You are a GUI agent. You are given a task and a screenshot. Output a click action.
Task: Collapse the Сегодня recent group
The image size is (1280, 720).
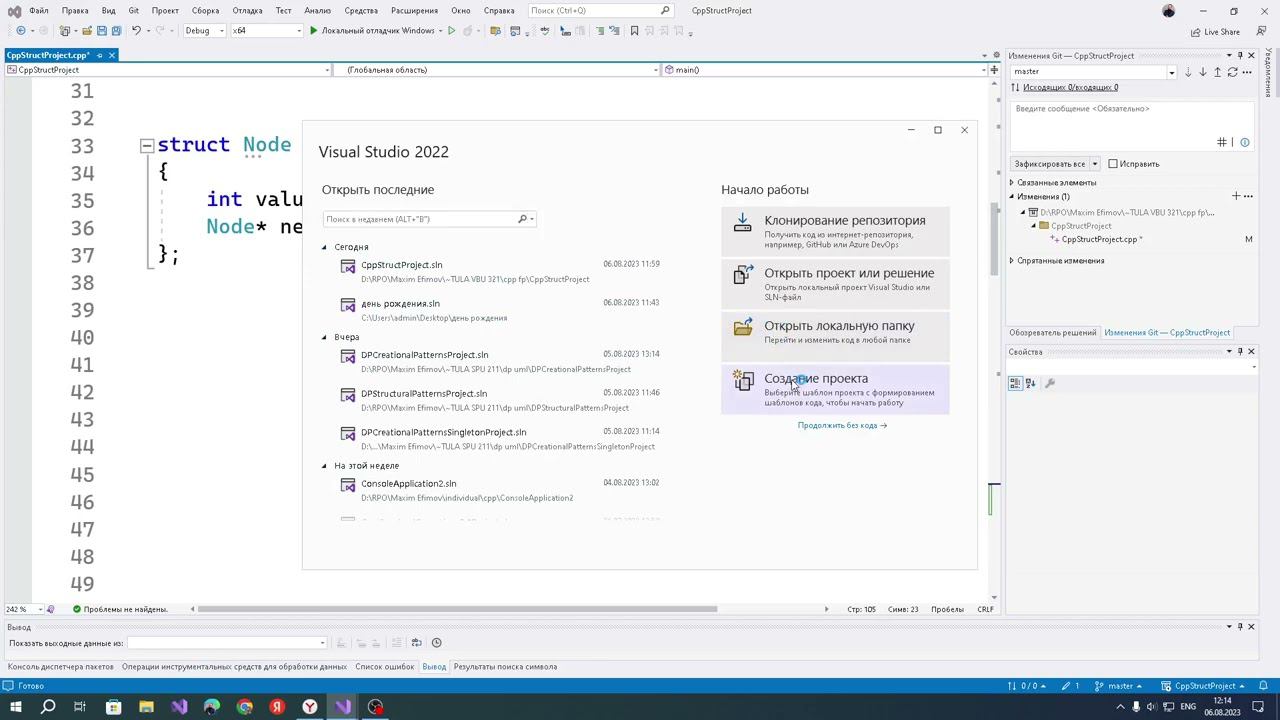click(324, 247)
